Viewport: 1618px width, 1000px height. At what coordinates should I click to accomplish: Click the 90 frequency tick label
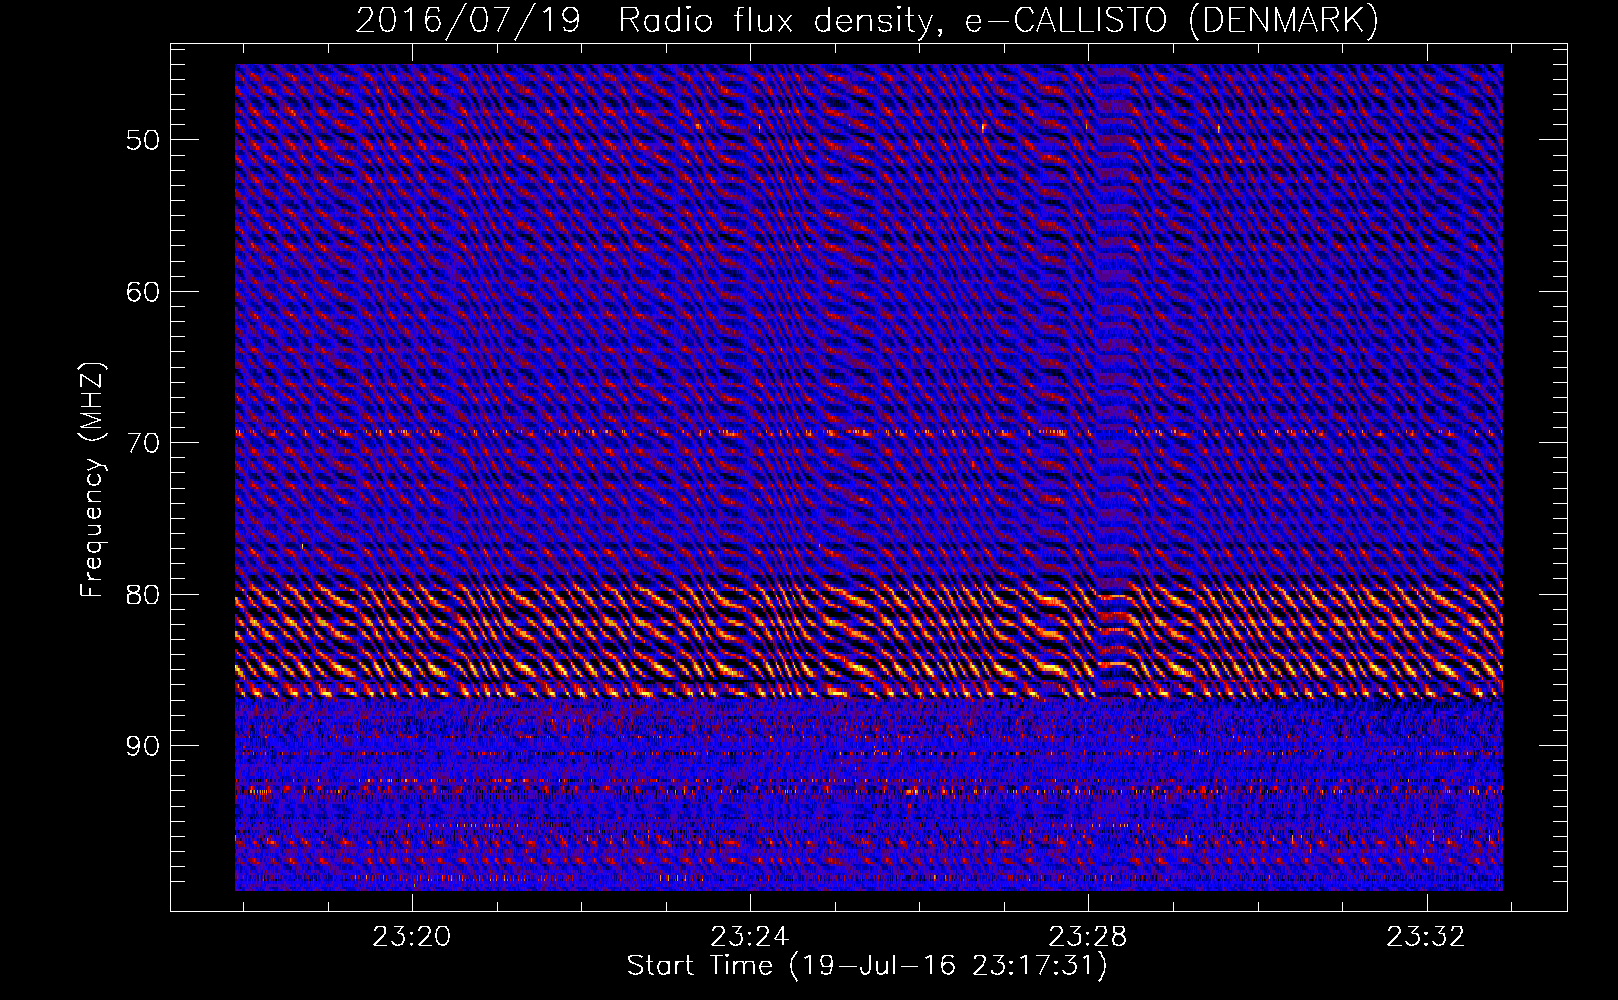coord(142,747)
